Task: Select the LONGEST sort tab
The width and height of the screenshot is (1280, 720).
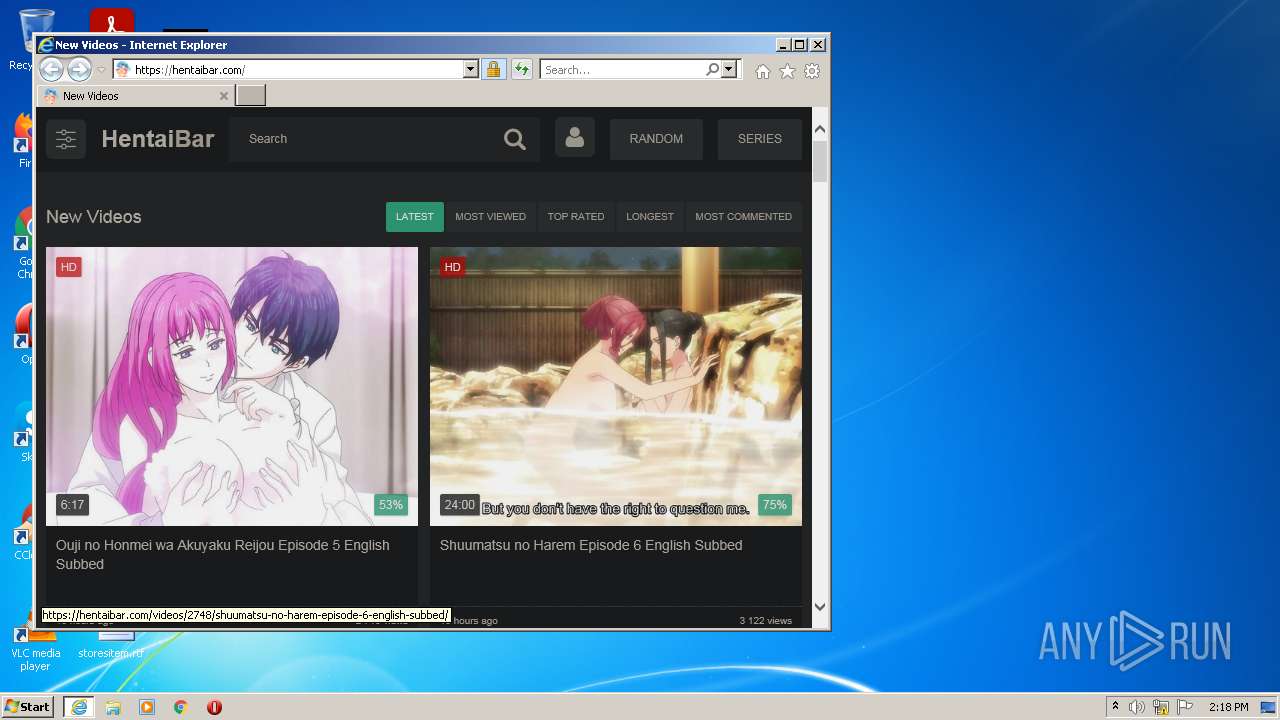Action: point(650,217)
